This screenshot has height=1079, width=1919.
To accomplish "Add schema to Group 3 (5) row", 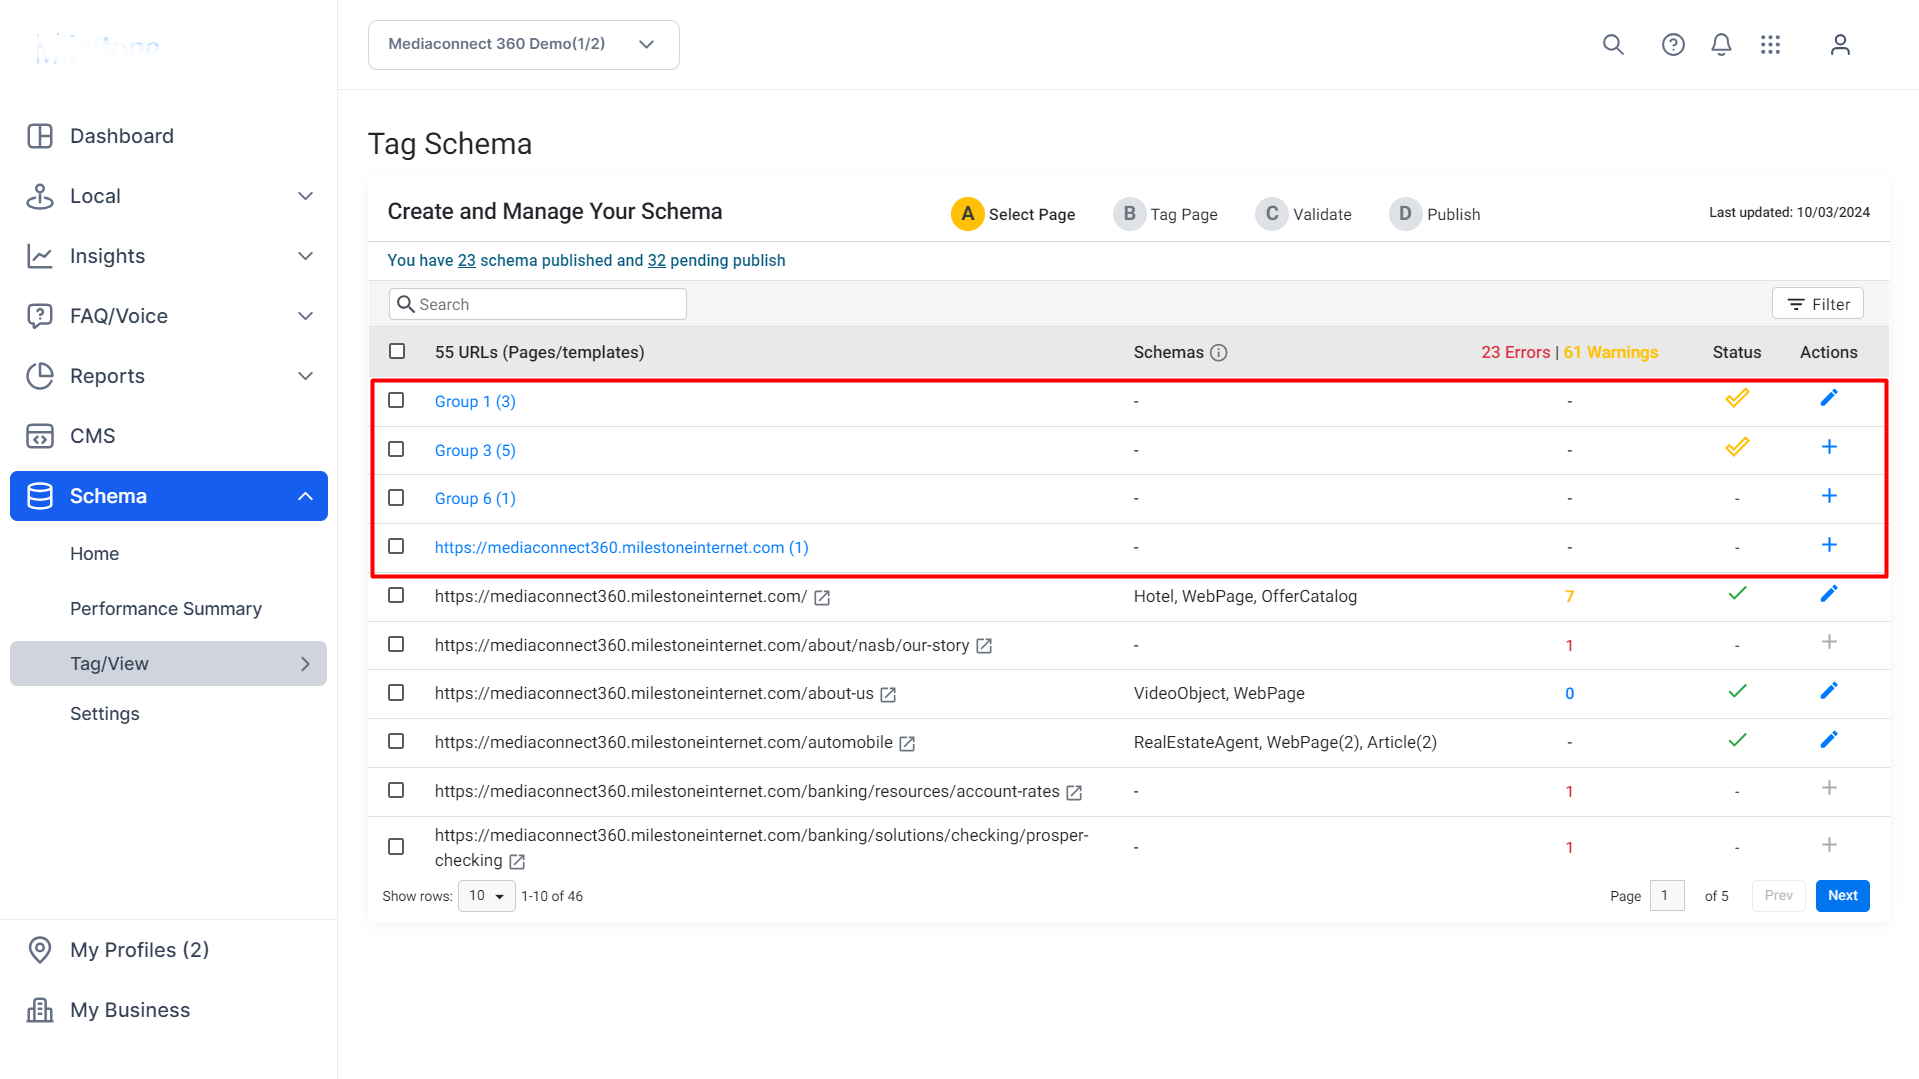I will [1829, 447].
